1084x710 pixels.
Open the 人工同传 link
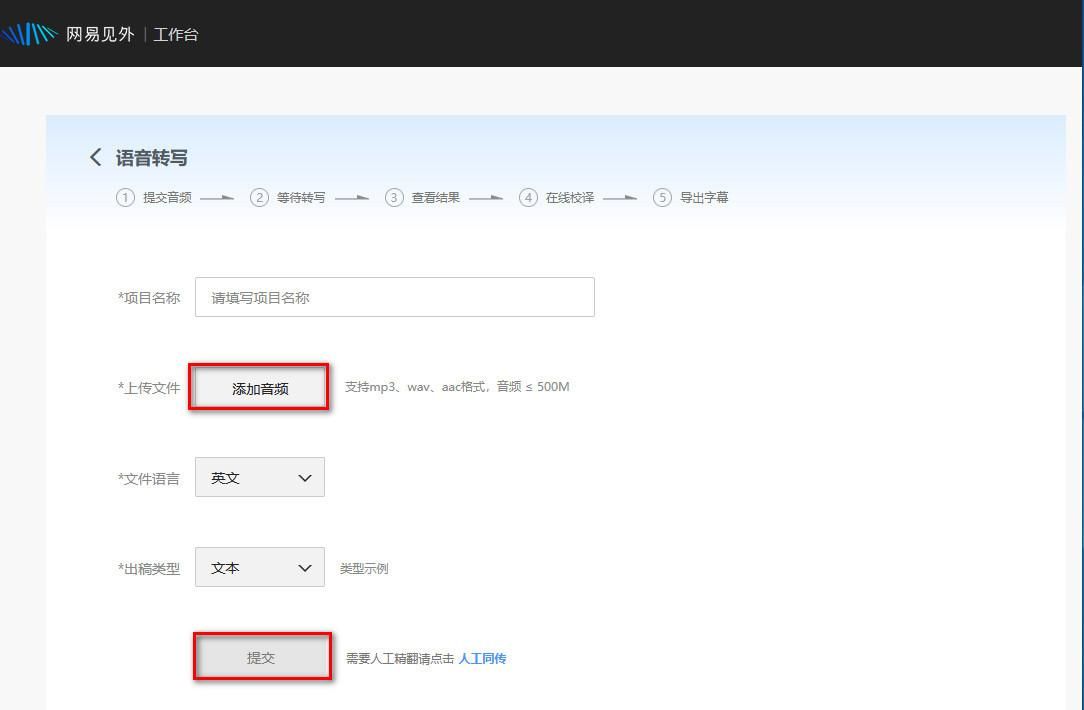pyautogui.click(x=482, y=658)
